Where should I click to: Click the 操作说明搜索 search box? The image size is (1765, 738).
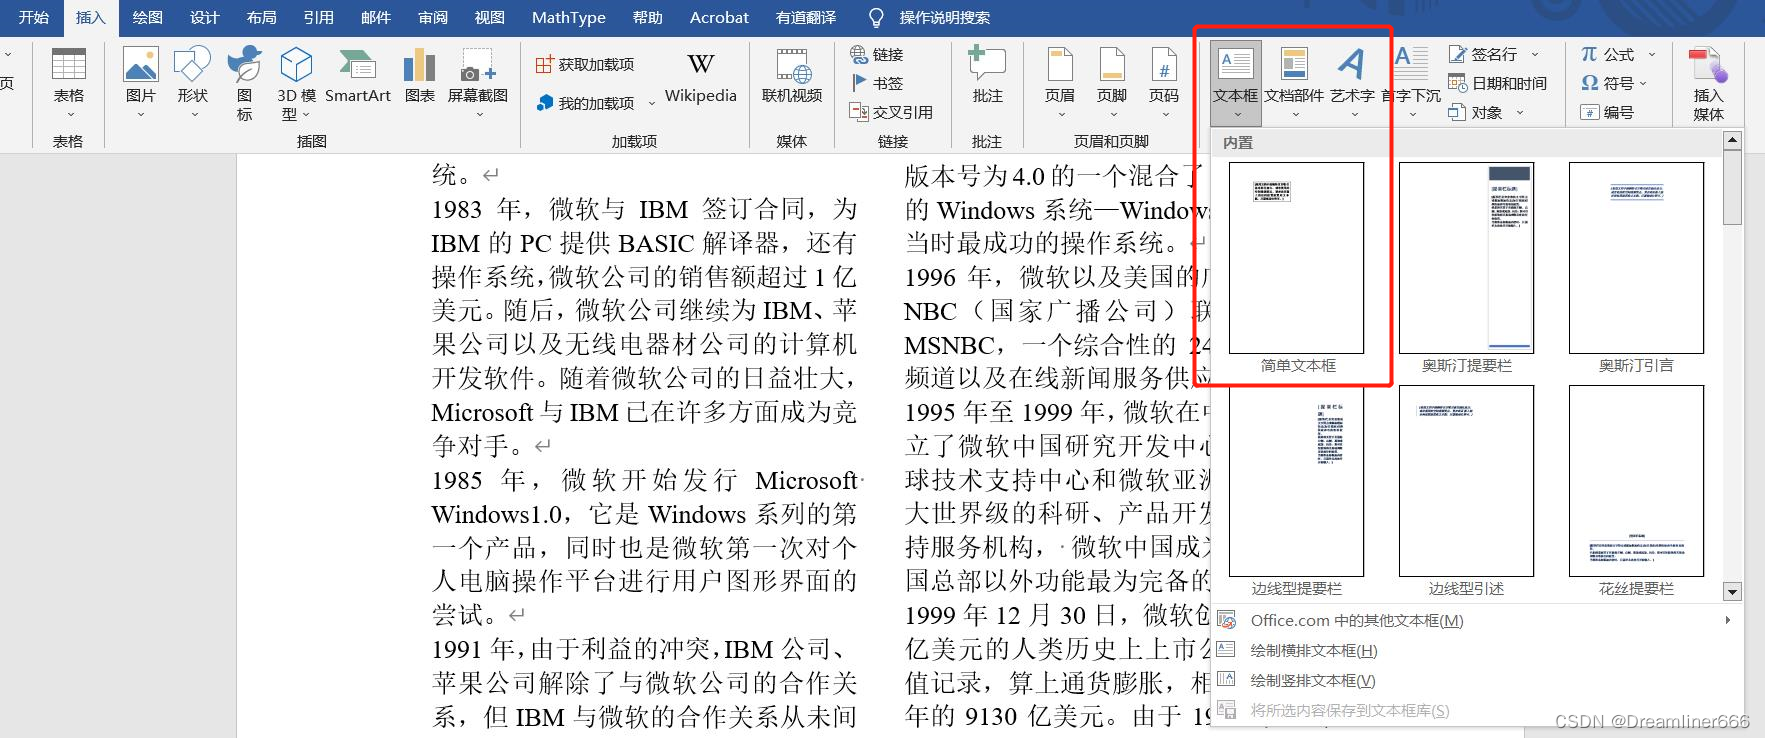[x=930, y=17]
